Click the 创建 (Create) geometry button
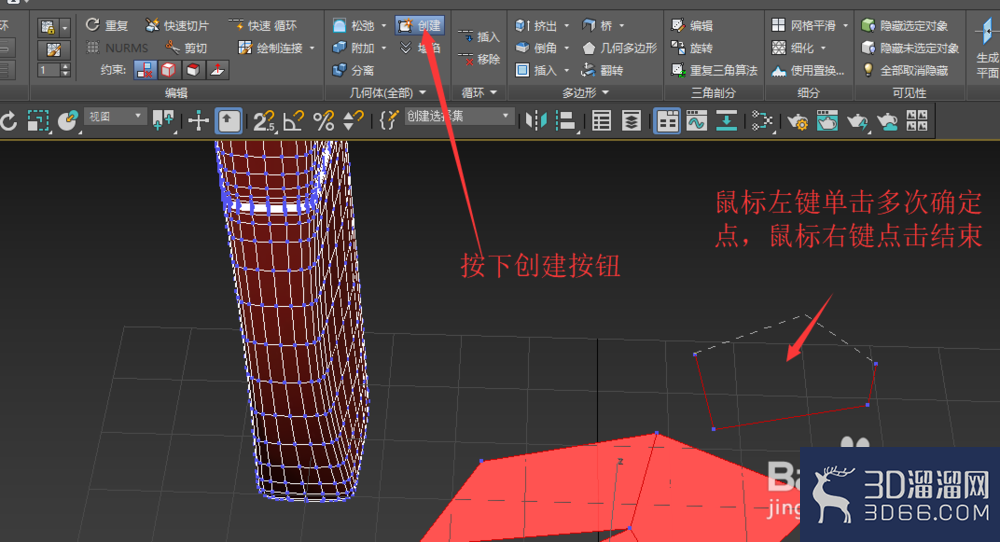 coord(420,26)
